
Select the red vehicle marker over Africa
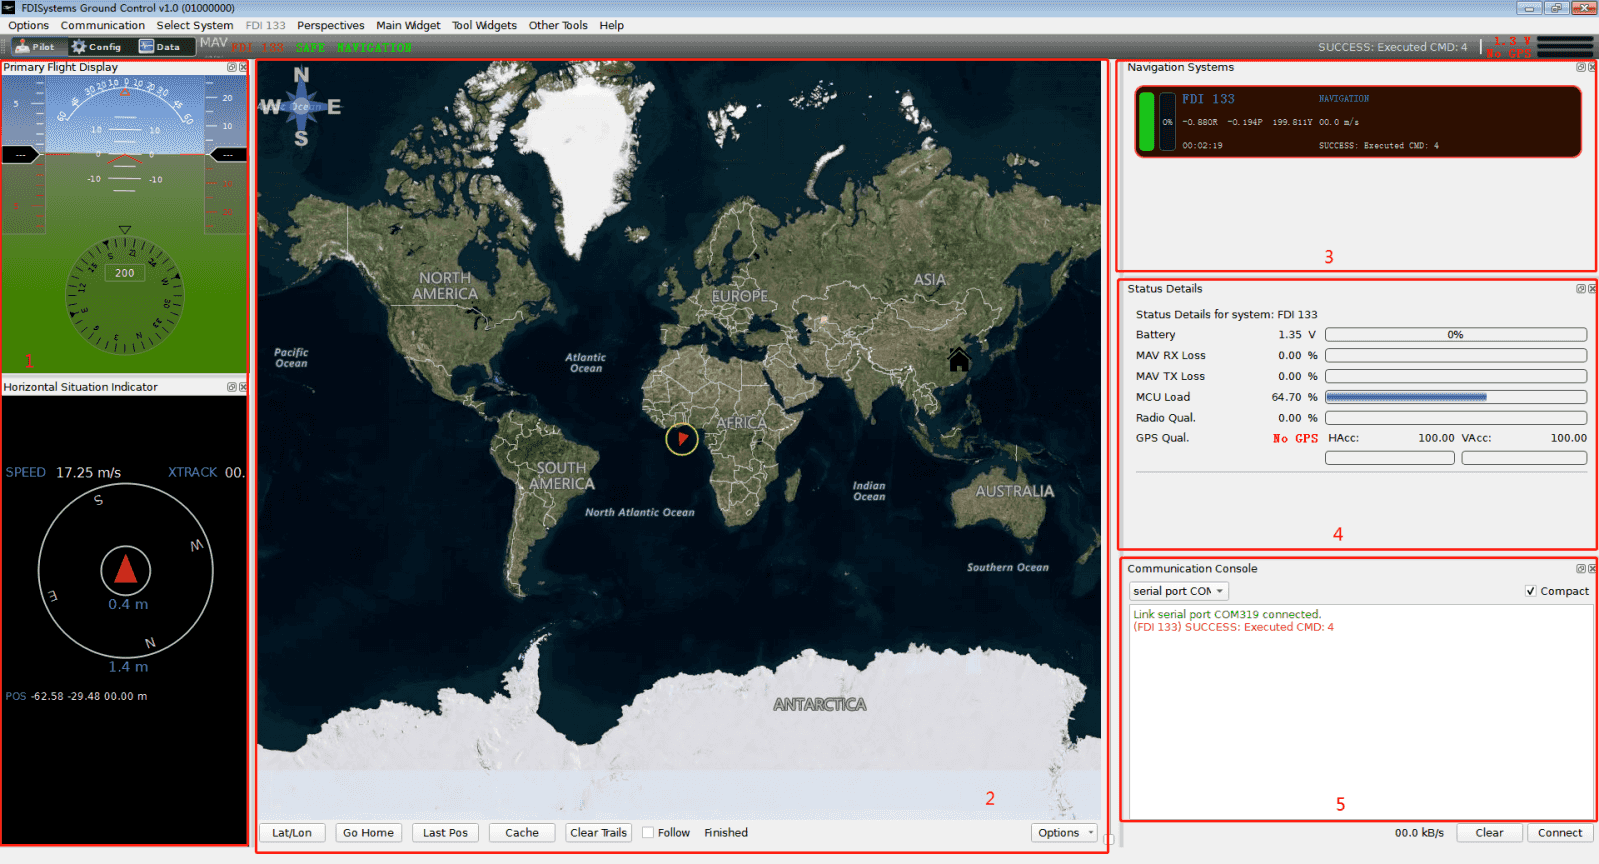tap(682, 438)
